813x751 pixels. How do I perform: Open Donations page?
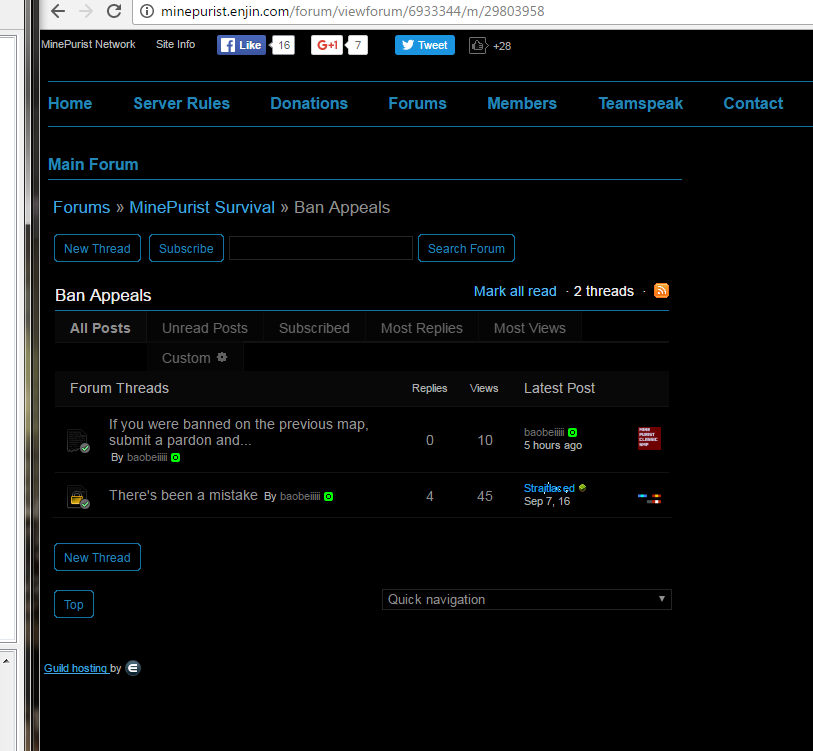(309, 103)
